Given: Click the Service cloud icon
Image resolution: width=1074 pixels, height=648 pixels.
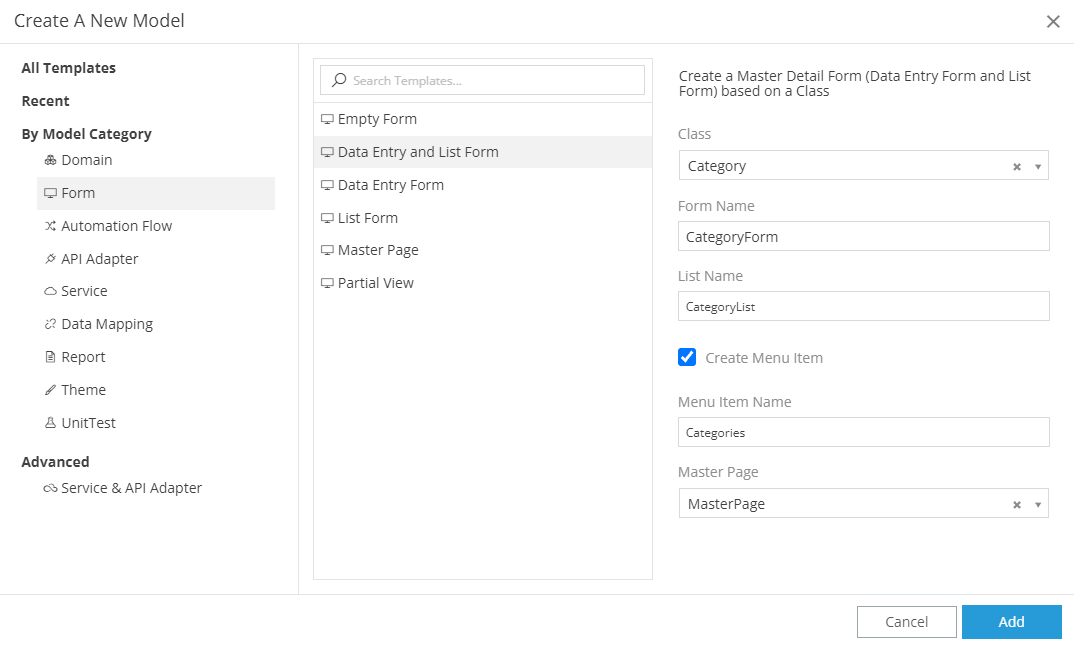Looking at the screenshot, I should click(x=50, y=292).
